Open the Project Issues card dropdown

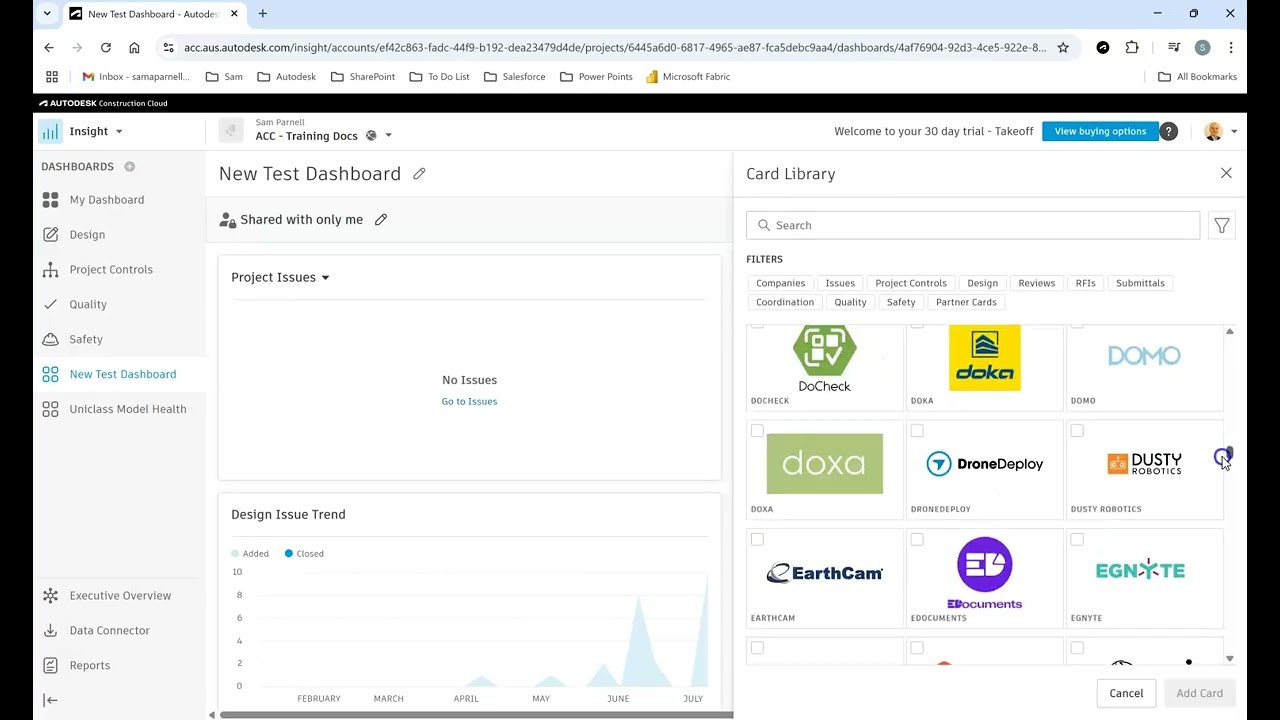pos(325,278)
